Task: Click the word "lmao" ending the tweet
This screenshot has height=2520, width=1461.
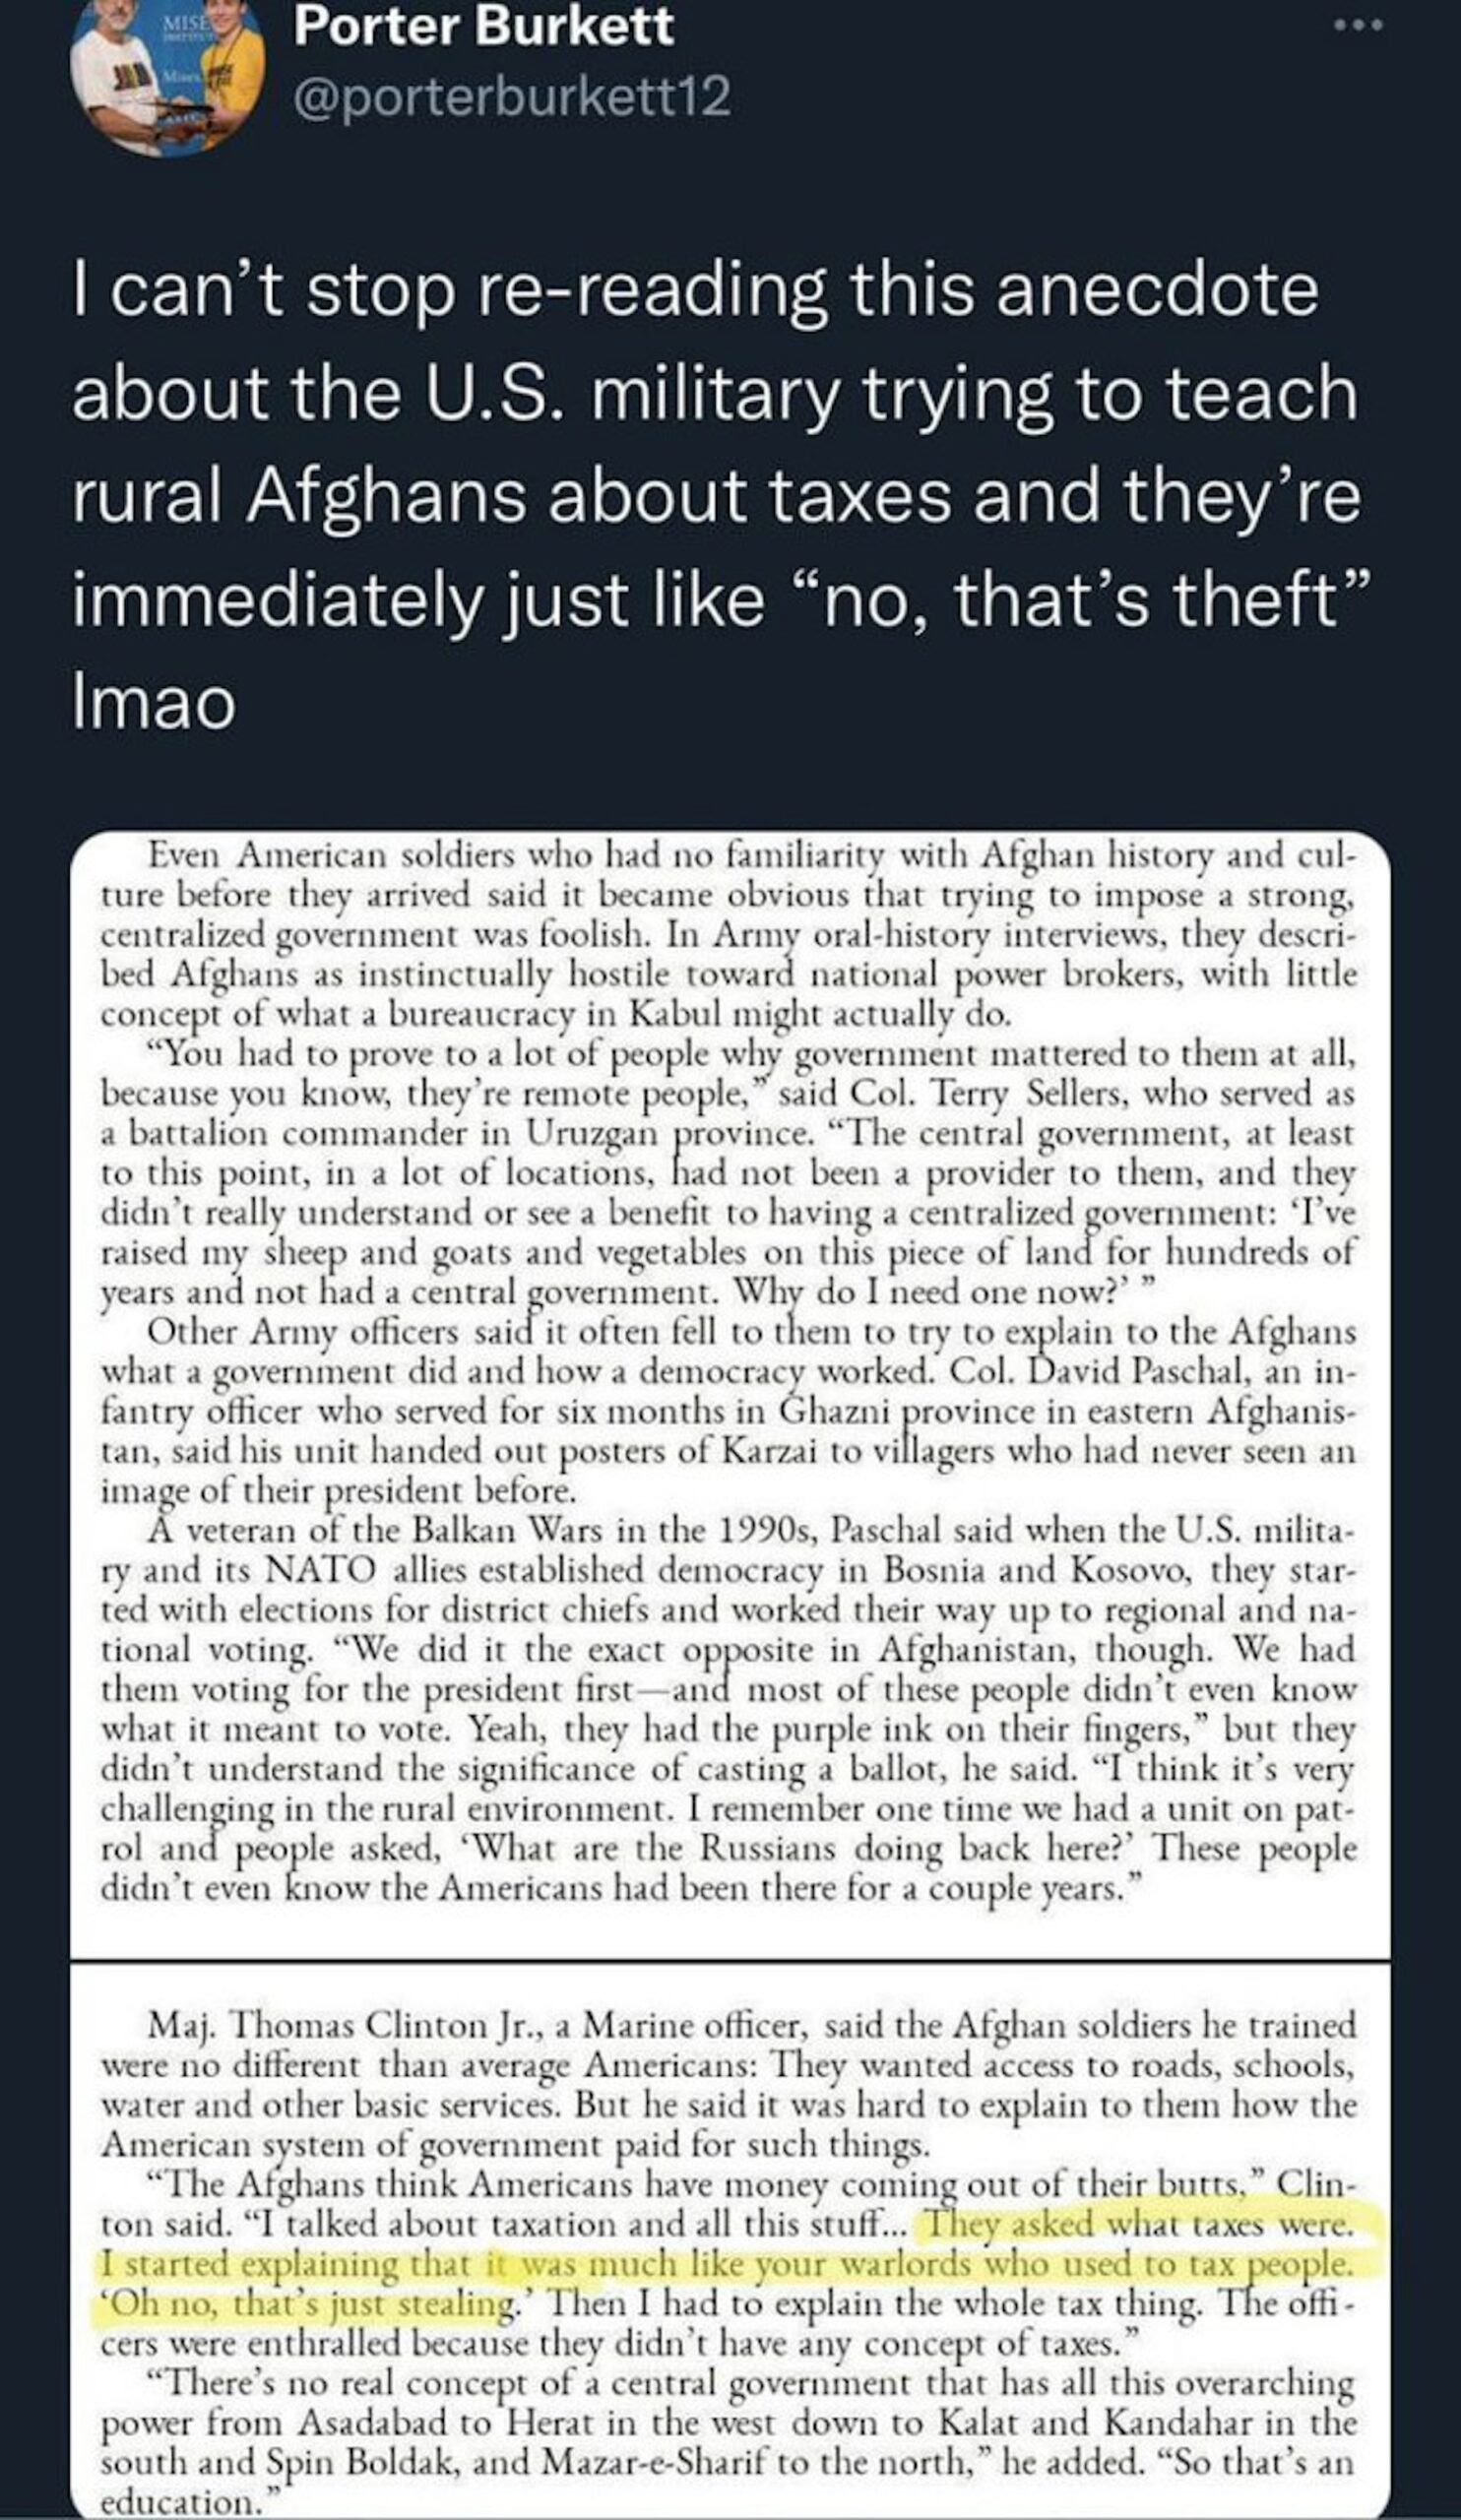Action: pyautogui.click(x=154, y=702)
